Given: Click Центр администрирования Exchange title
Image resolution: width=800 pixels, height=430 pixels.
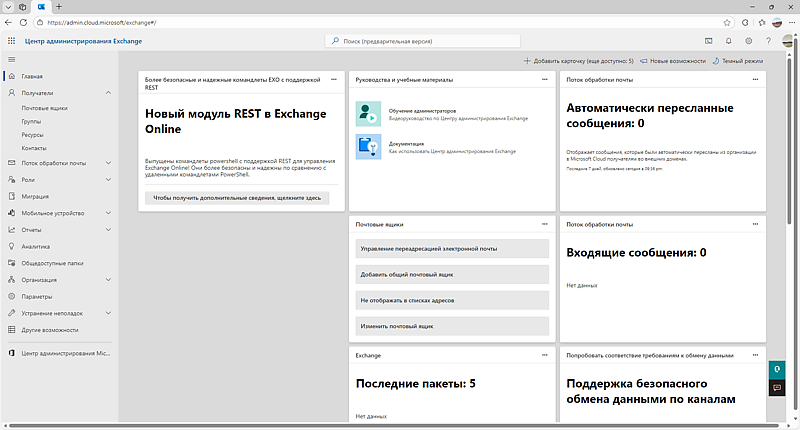Looking at the screenshot, I should click(83, 41).
